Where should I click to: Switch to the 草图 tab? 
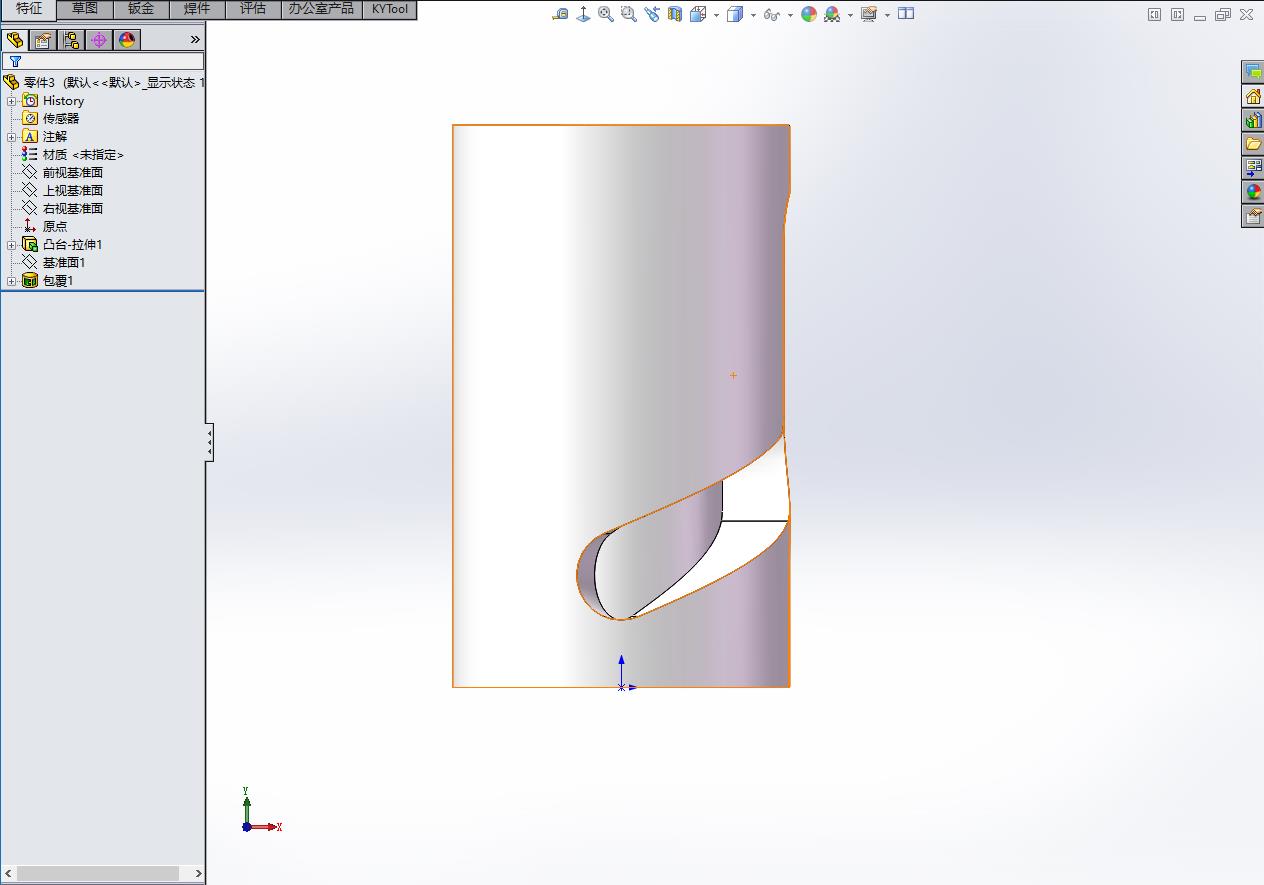coord(85,9)
